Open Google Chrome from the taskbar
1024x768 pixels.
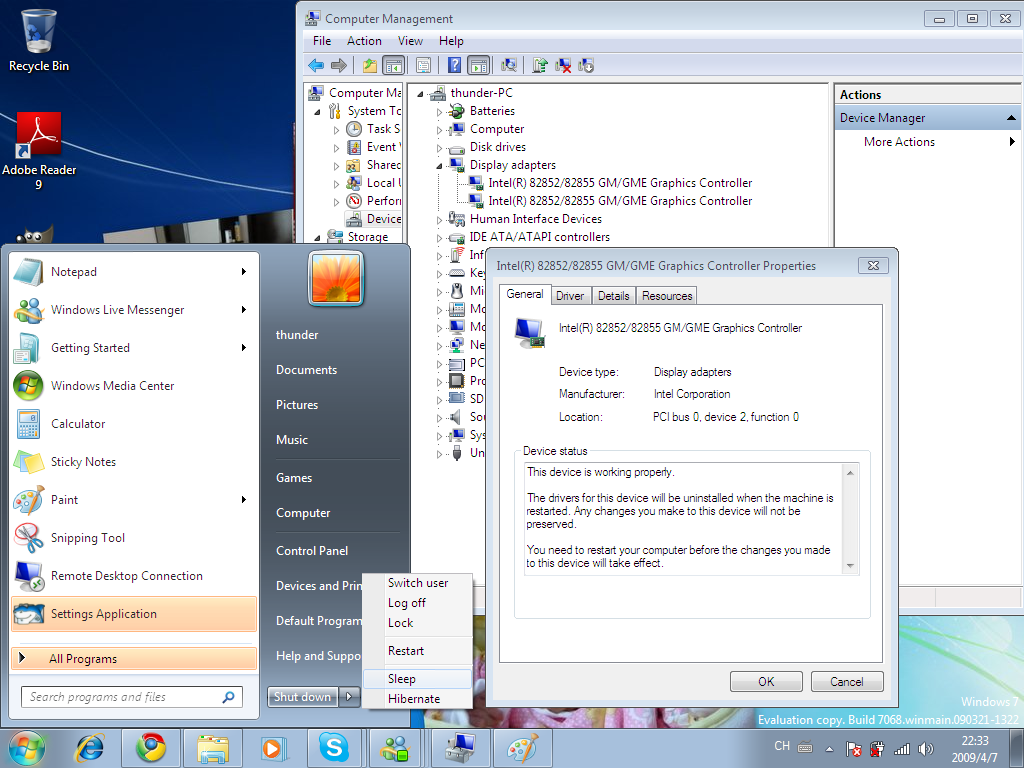pyautogui.click(x=151, y=748)
